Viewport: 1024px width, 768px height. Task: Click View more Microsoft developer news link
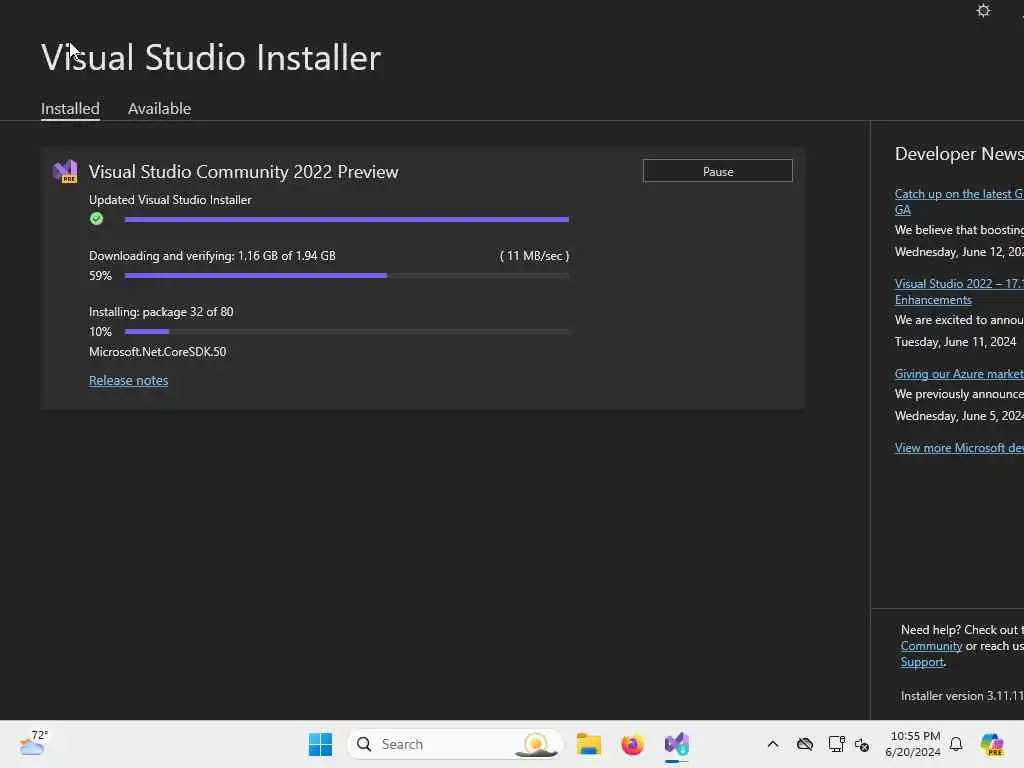point(959,448)
